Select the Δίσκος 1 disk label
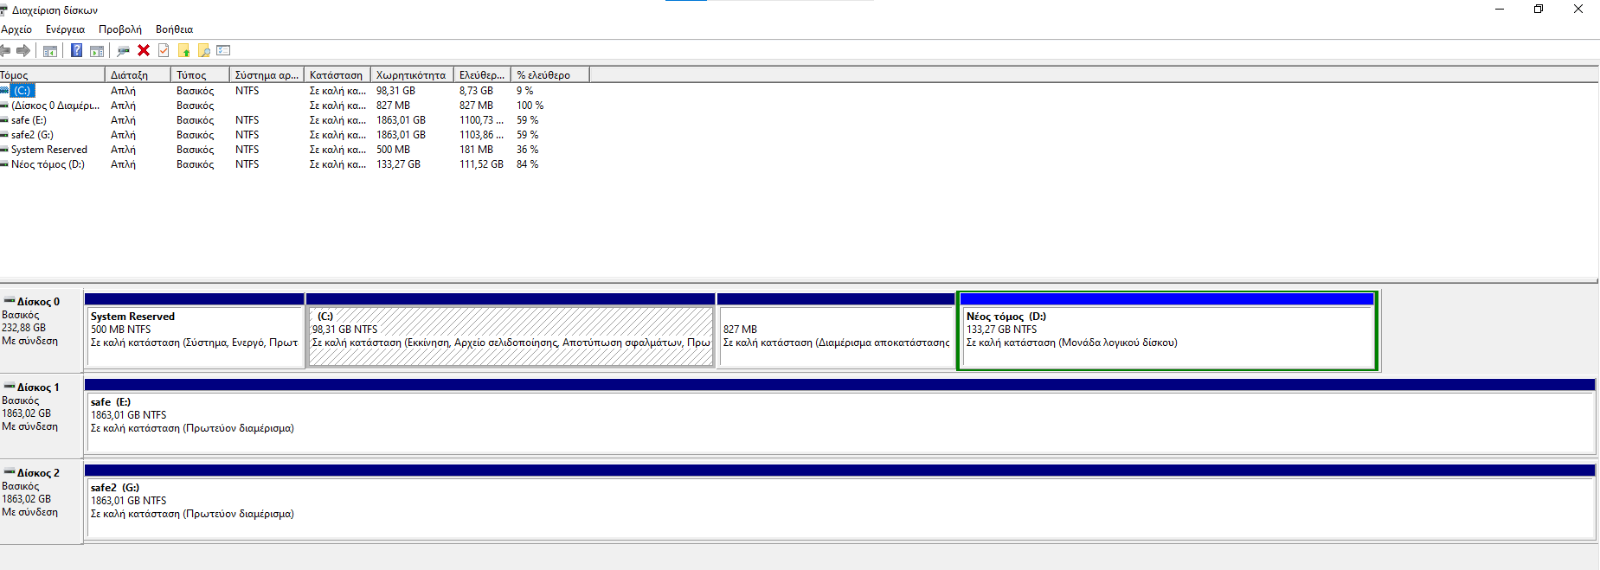 click(41, 414)
